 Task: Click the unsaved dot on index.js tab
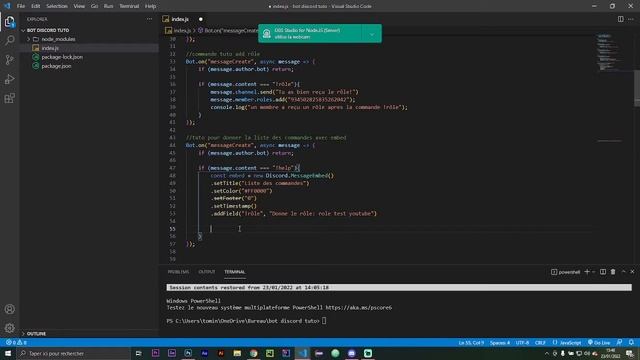200,19
